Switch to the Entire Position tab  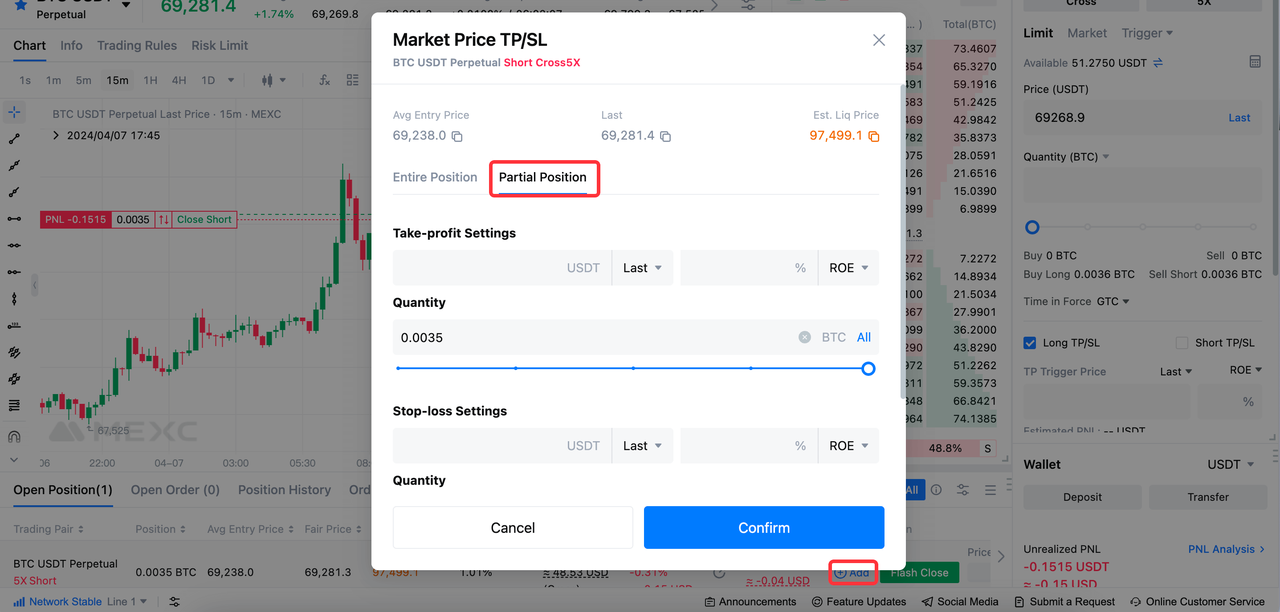[435, 178]
